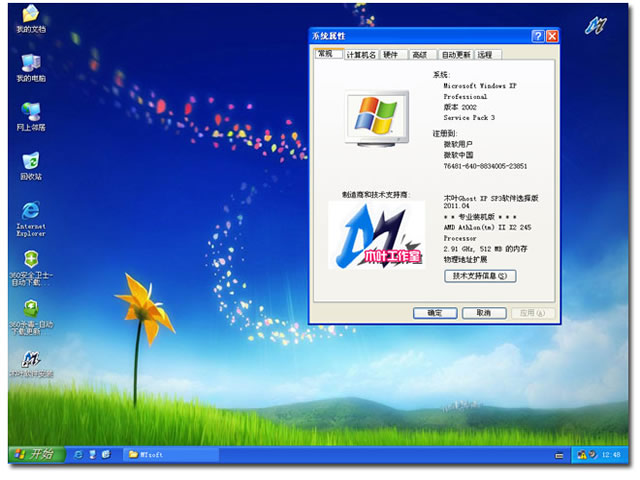Click the 微软用户 registered user text
Image resolution: width=640 pixels, height=480 pixels.
[x=458, y=144]
